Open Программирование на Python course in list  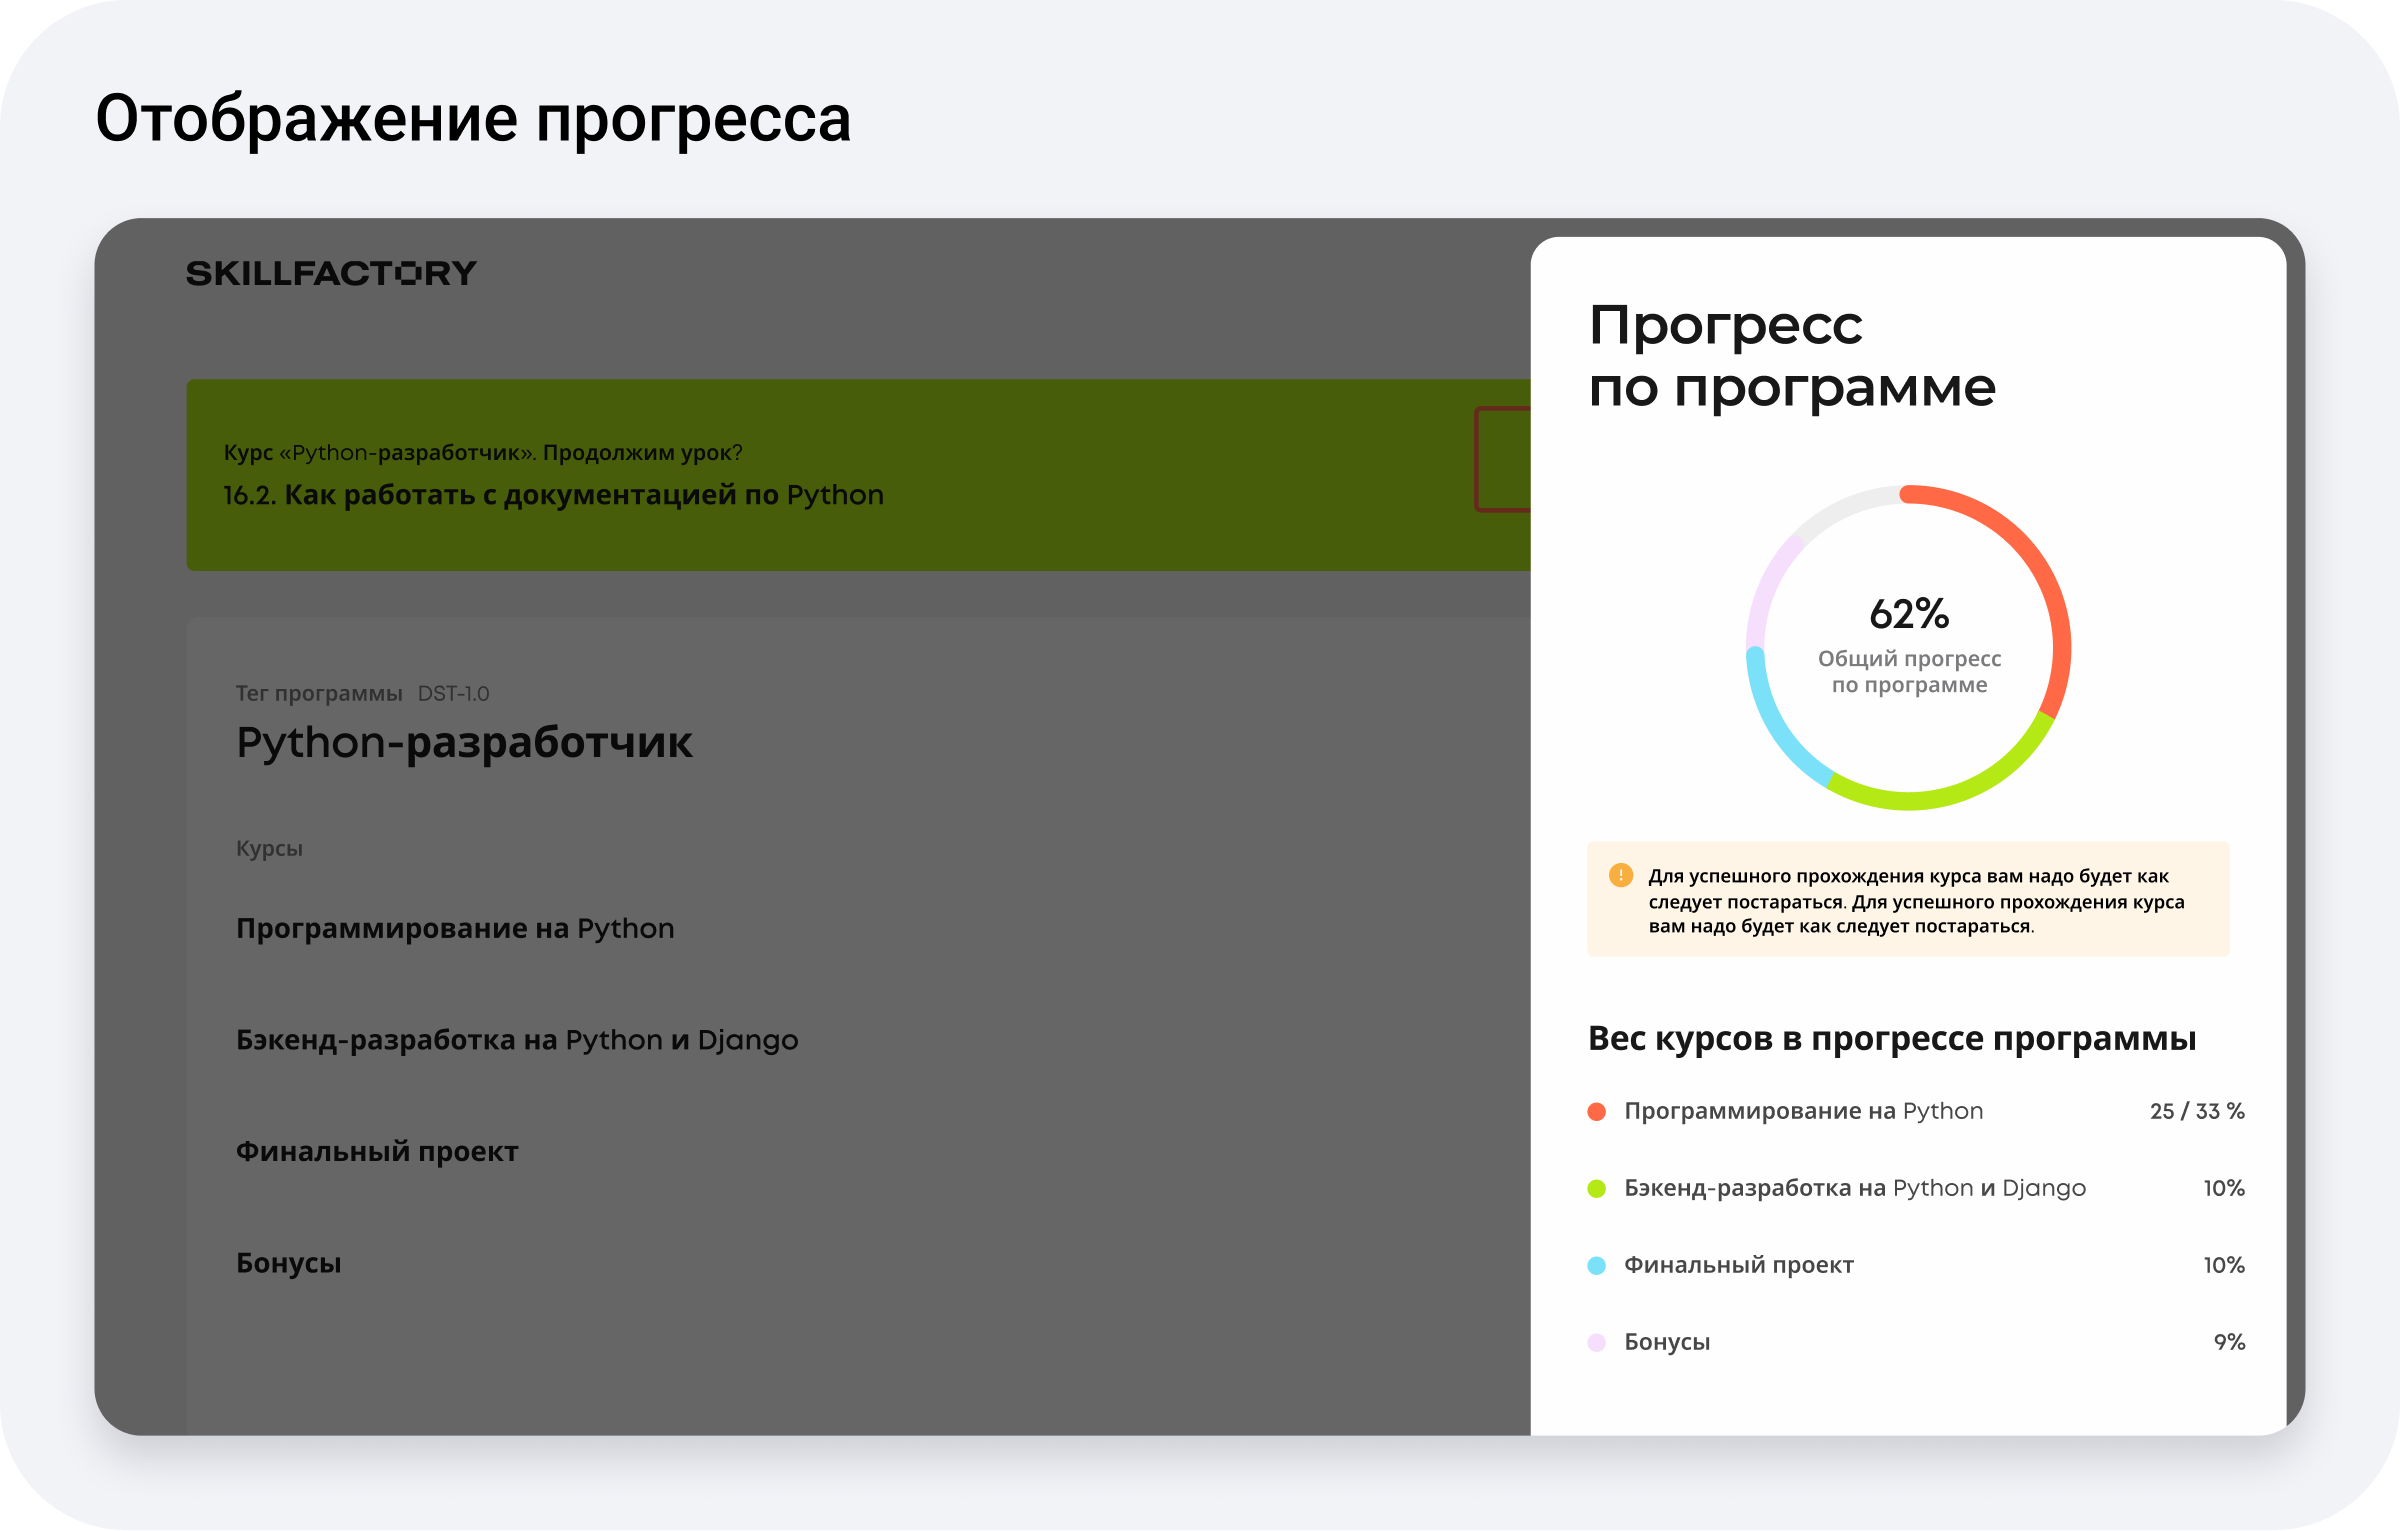(x=455, y=928)
